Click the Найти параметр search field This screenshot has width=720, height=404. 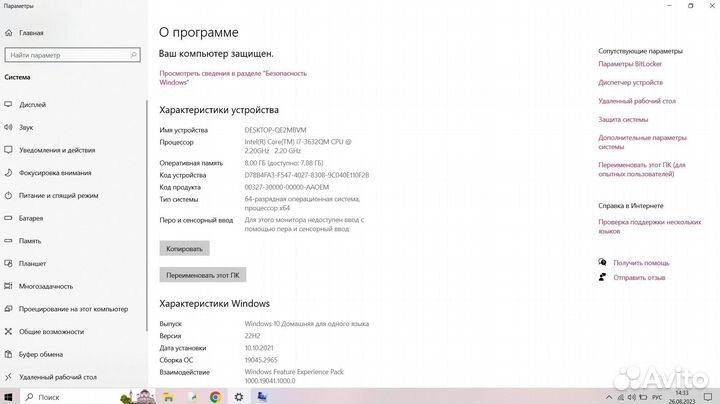click(72, 55)
